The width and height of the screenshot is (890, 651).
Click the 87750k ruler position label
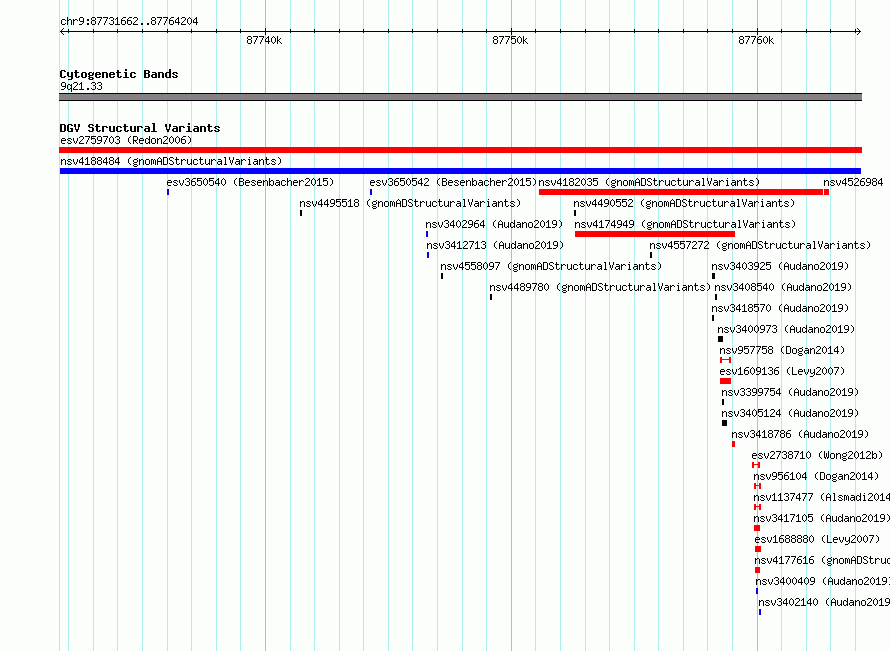click(x=510, y=40)
